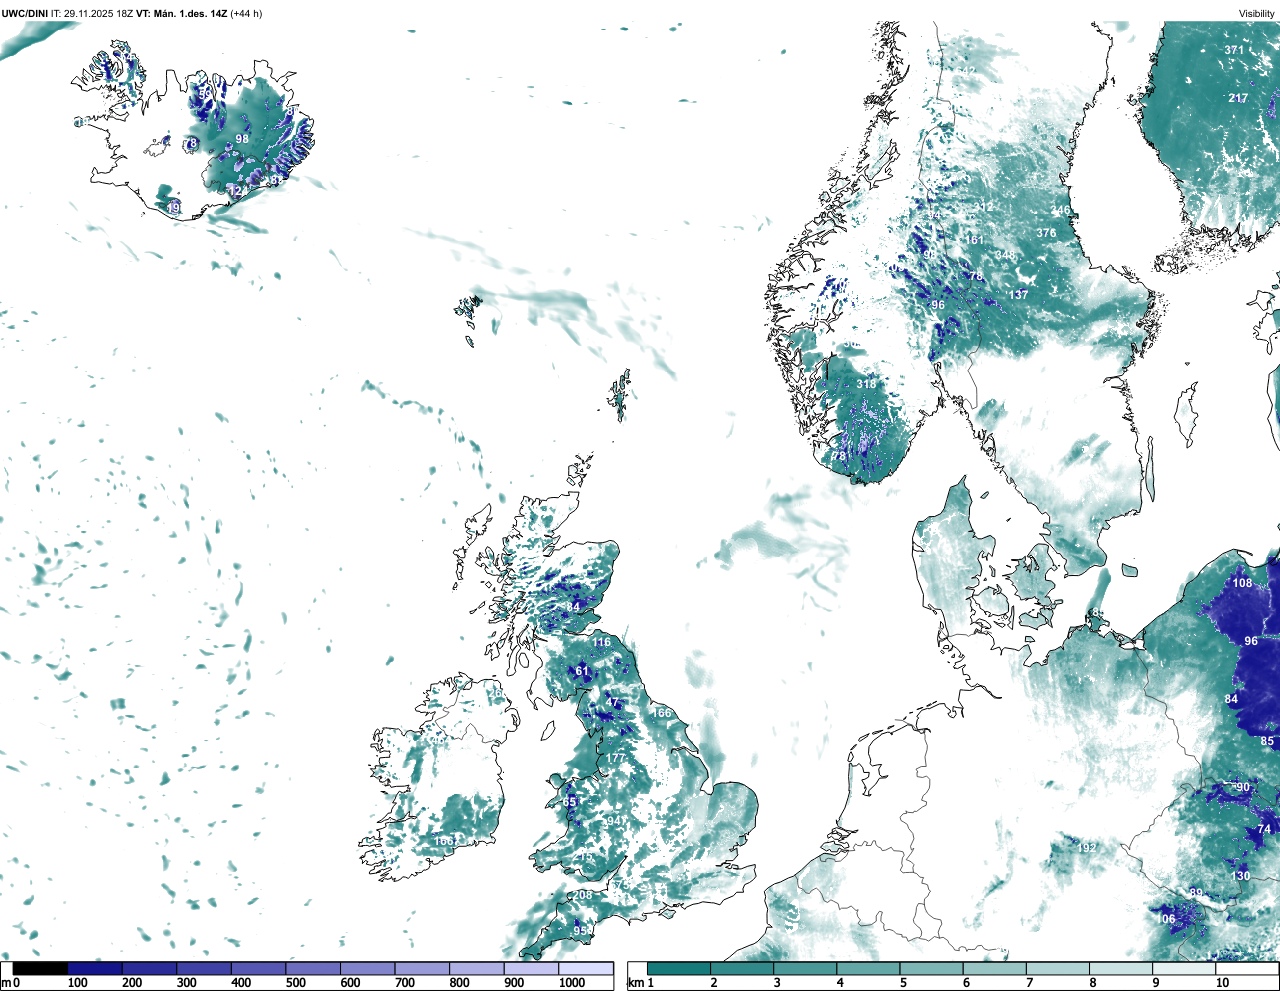Click the 7–8 km legend swatch
The width and height of the screenshot is (1280, 991).
click(x=1060, y=969)
